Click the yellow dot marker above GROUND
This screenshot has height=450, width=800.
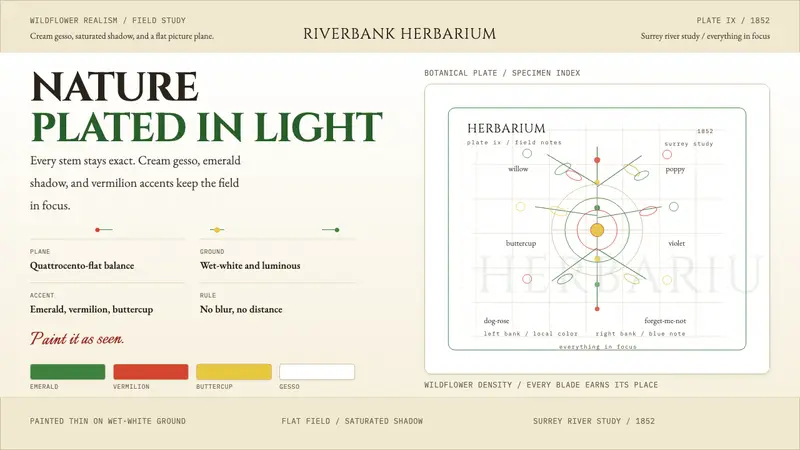point(217,230)
